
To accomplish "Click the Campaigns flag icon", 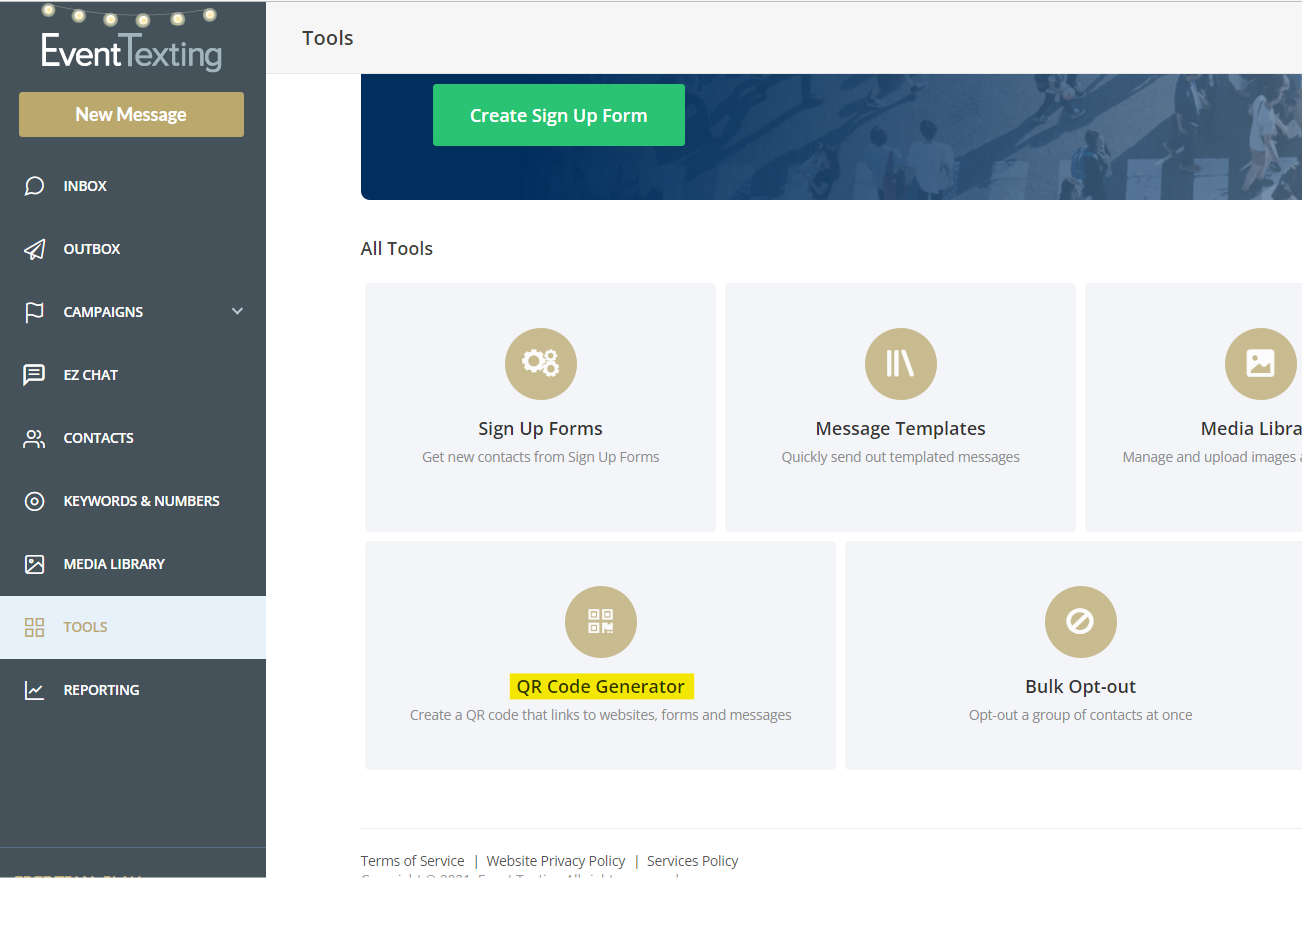I will [x=34, y=312].
